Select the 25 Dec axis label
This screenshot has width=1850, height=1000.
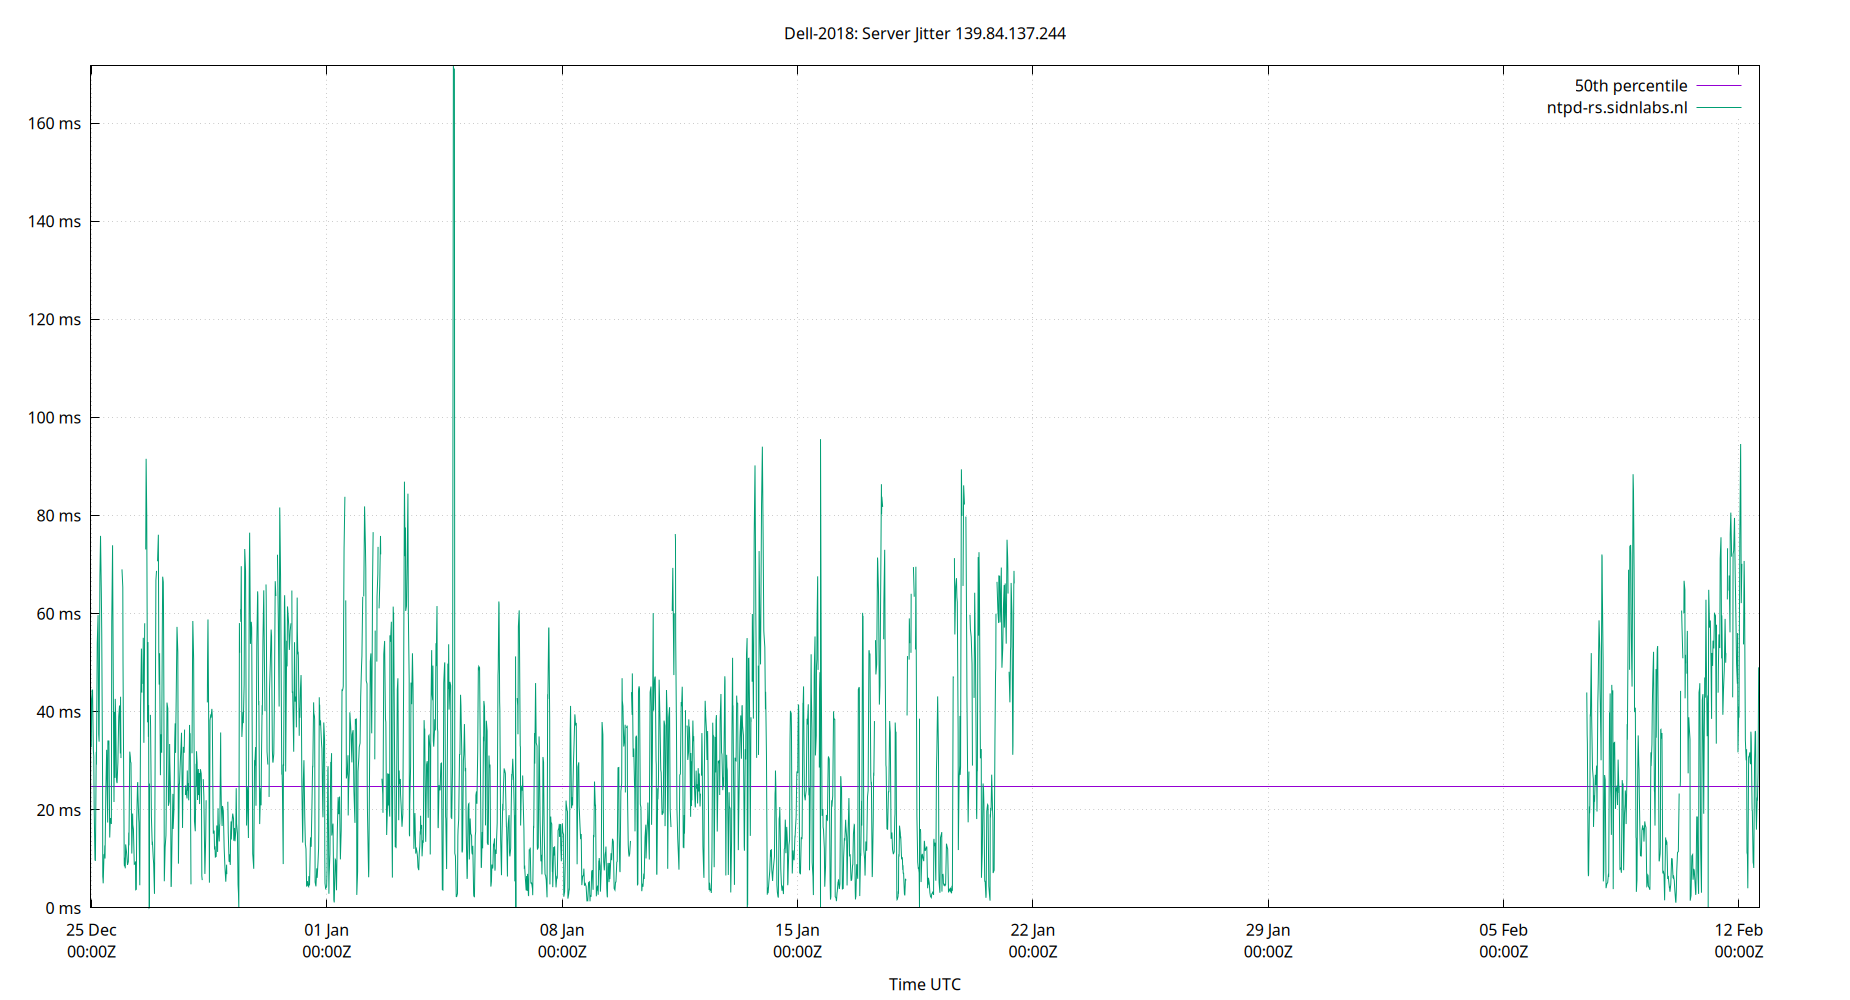pos(94,930)
